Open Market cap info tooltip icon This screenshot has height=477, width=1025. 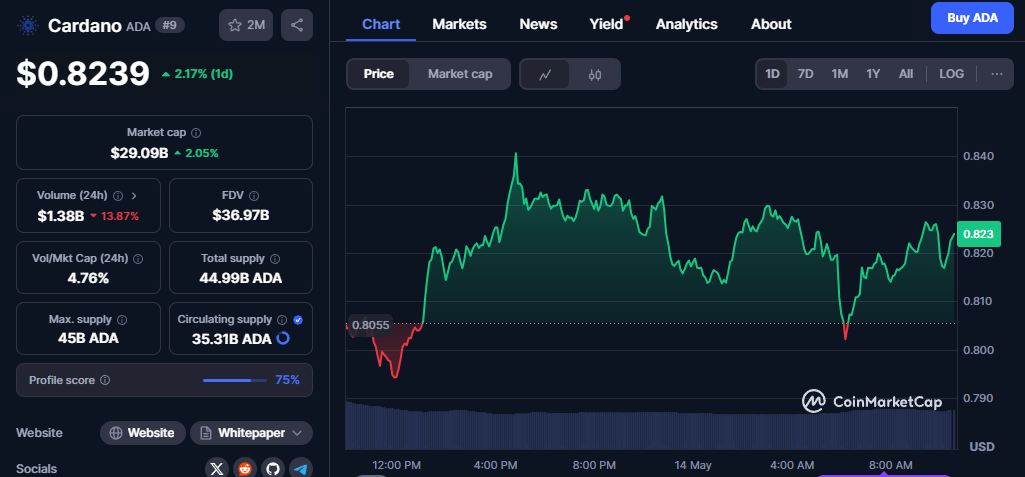click(196, 133)
